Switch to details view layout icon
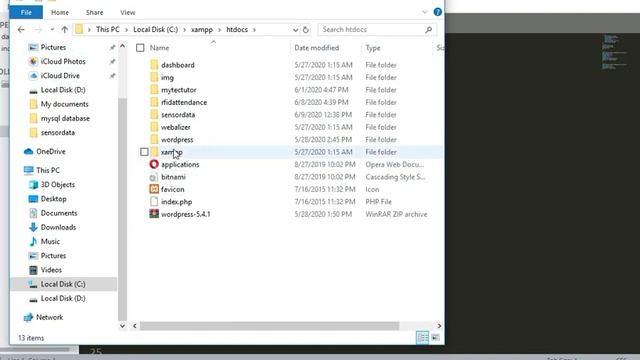 tap(422, 338)
